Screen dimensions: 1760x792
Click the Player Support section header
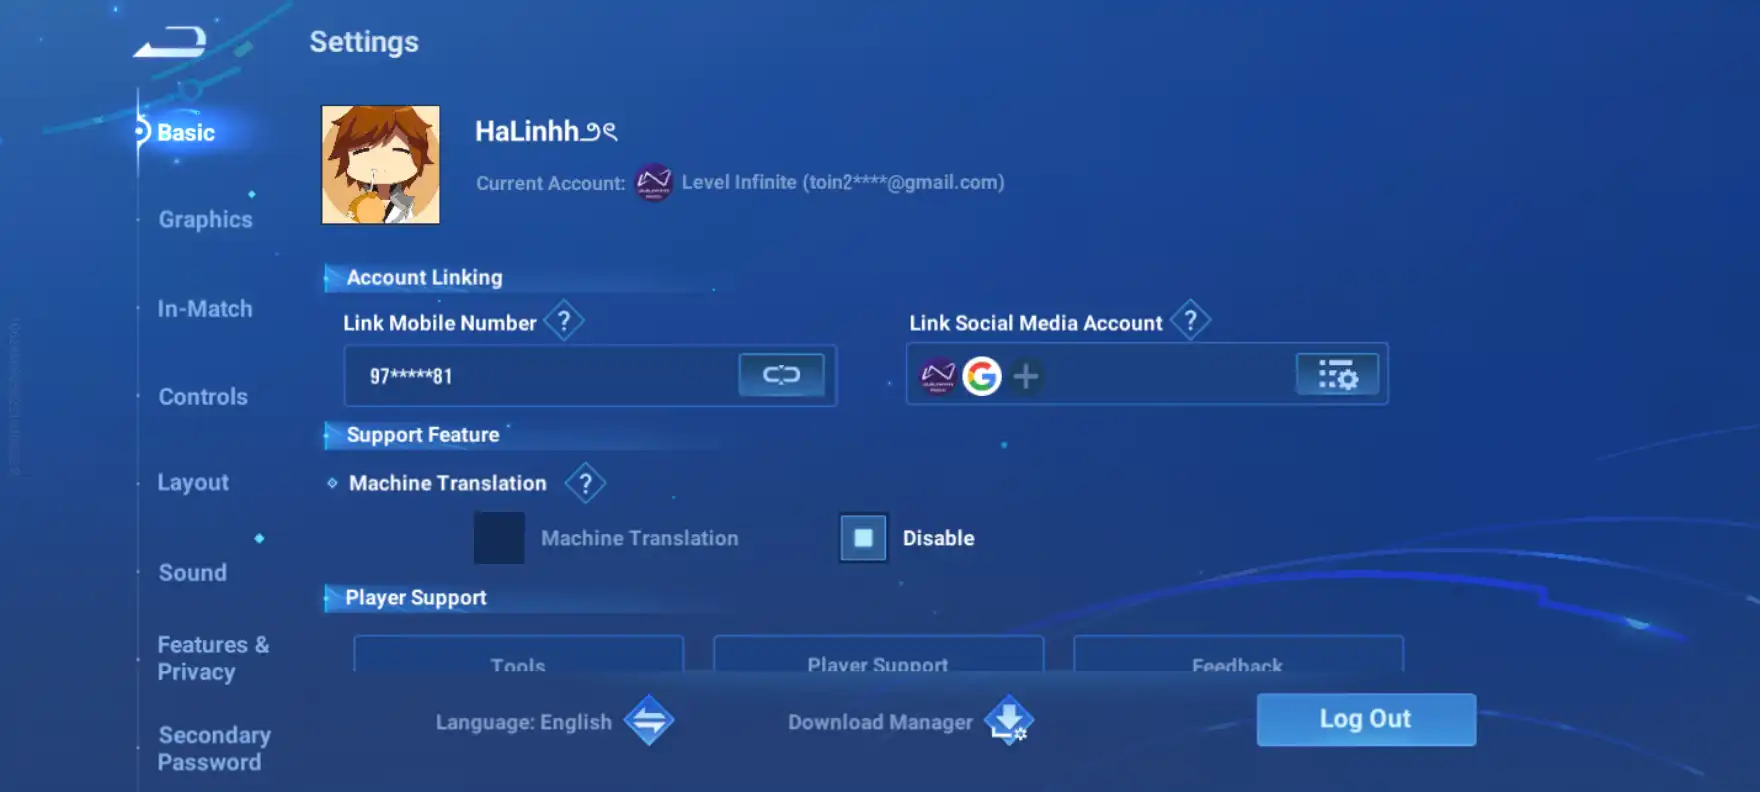coord(416,598)
